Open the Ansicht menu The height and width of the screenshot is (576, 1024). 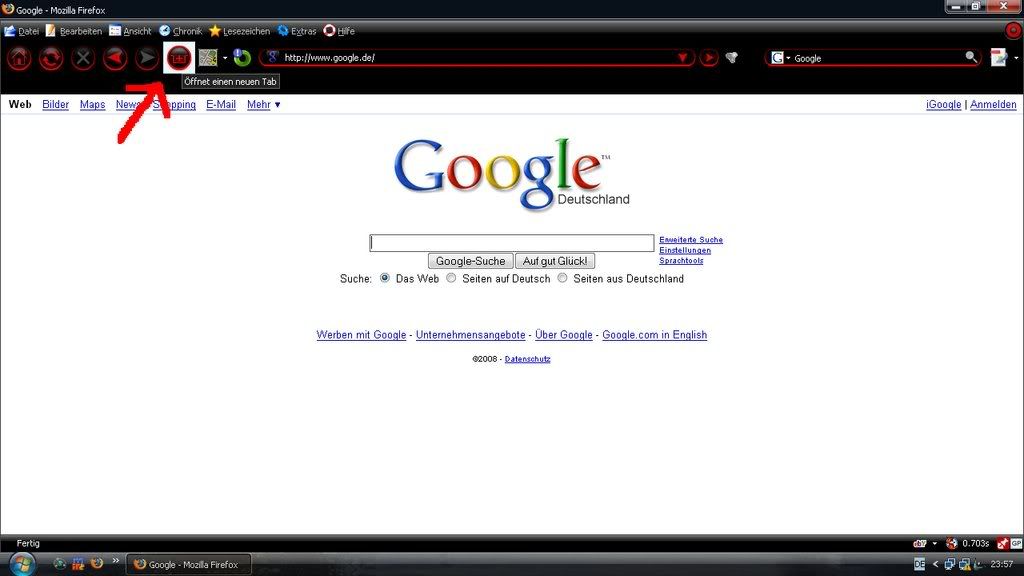pyautogui.click(x=130, y=31)
